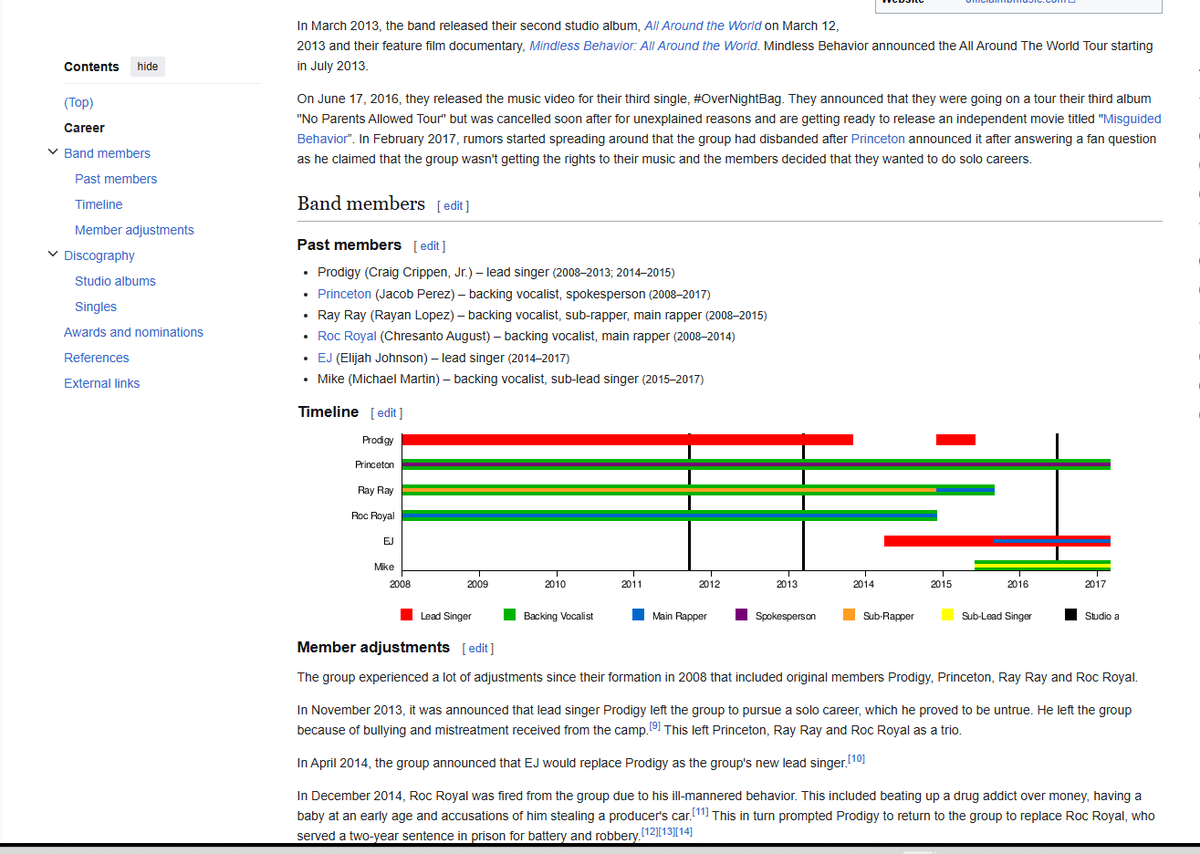This screenshot has height=854, width=1200.
Task: Click the black Studio album legend swatch
Action: click(1071, 615)
